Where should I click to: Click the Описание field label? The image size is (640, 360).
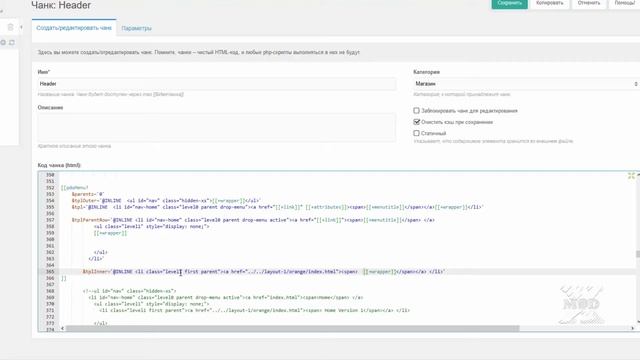click(50, 108)
